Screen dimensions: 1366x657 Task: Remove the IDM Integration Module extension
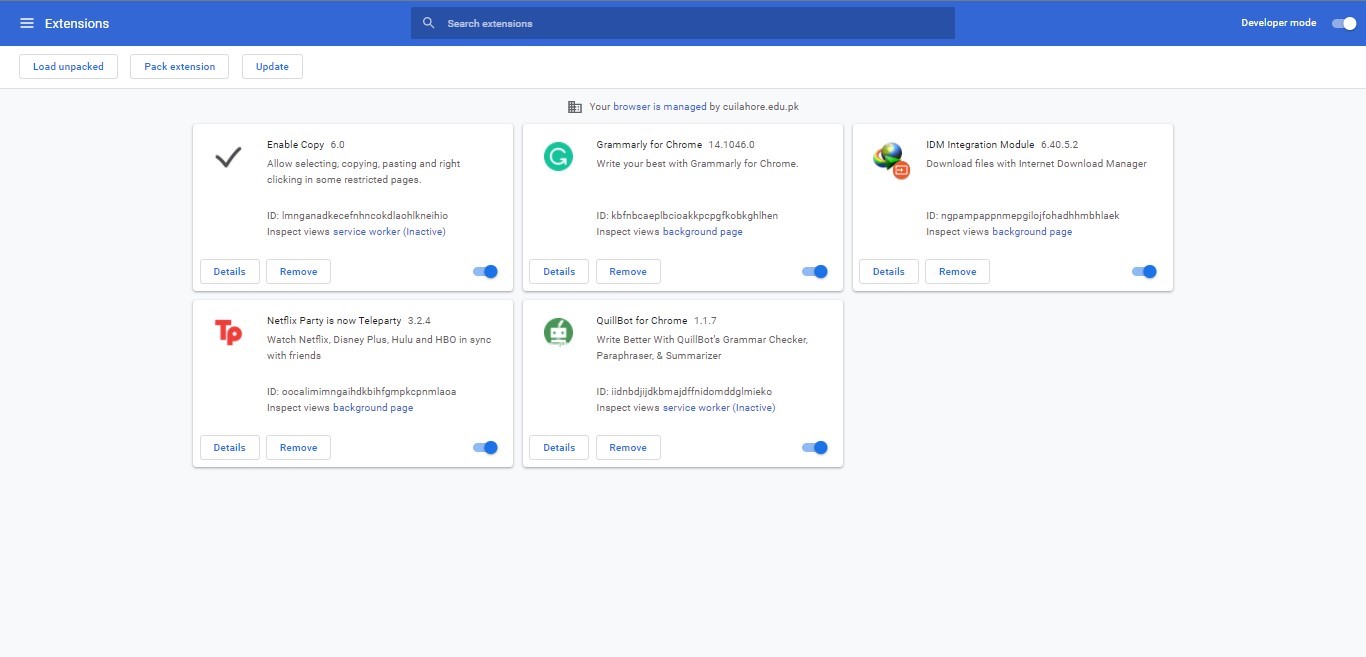pos(957,272)
